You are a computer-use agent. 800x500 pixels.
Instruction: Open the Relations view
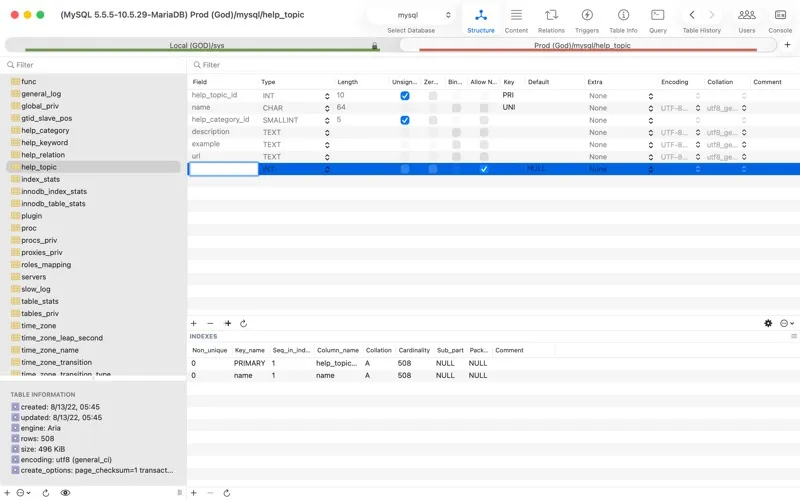[x=551, y=21]
